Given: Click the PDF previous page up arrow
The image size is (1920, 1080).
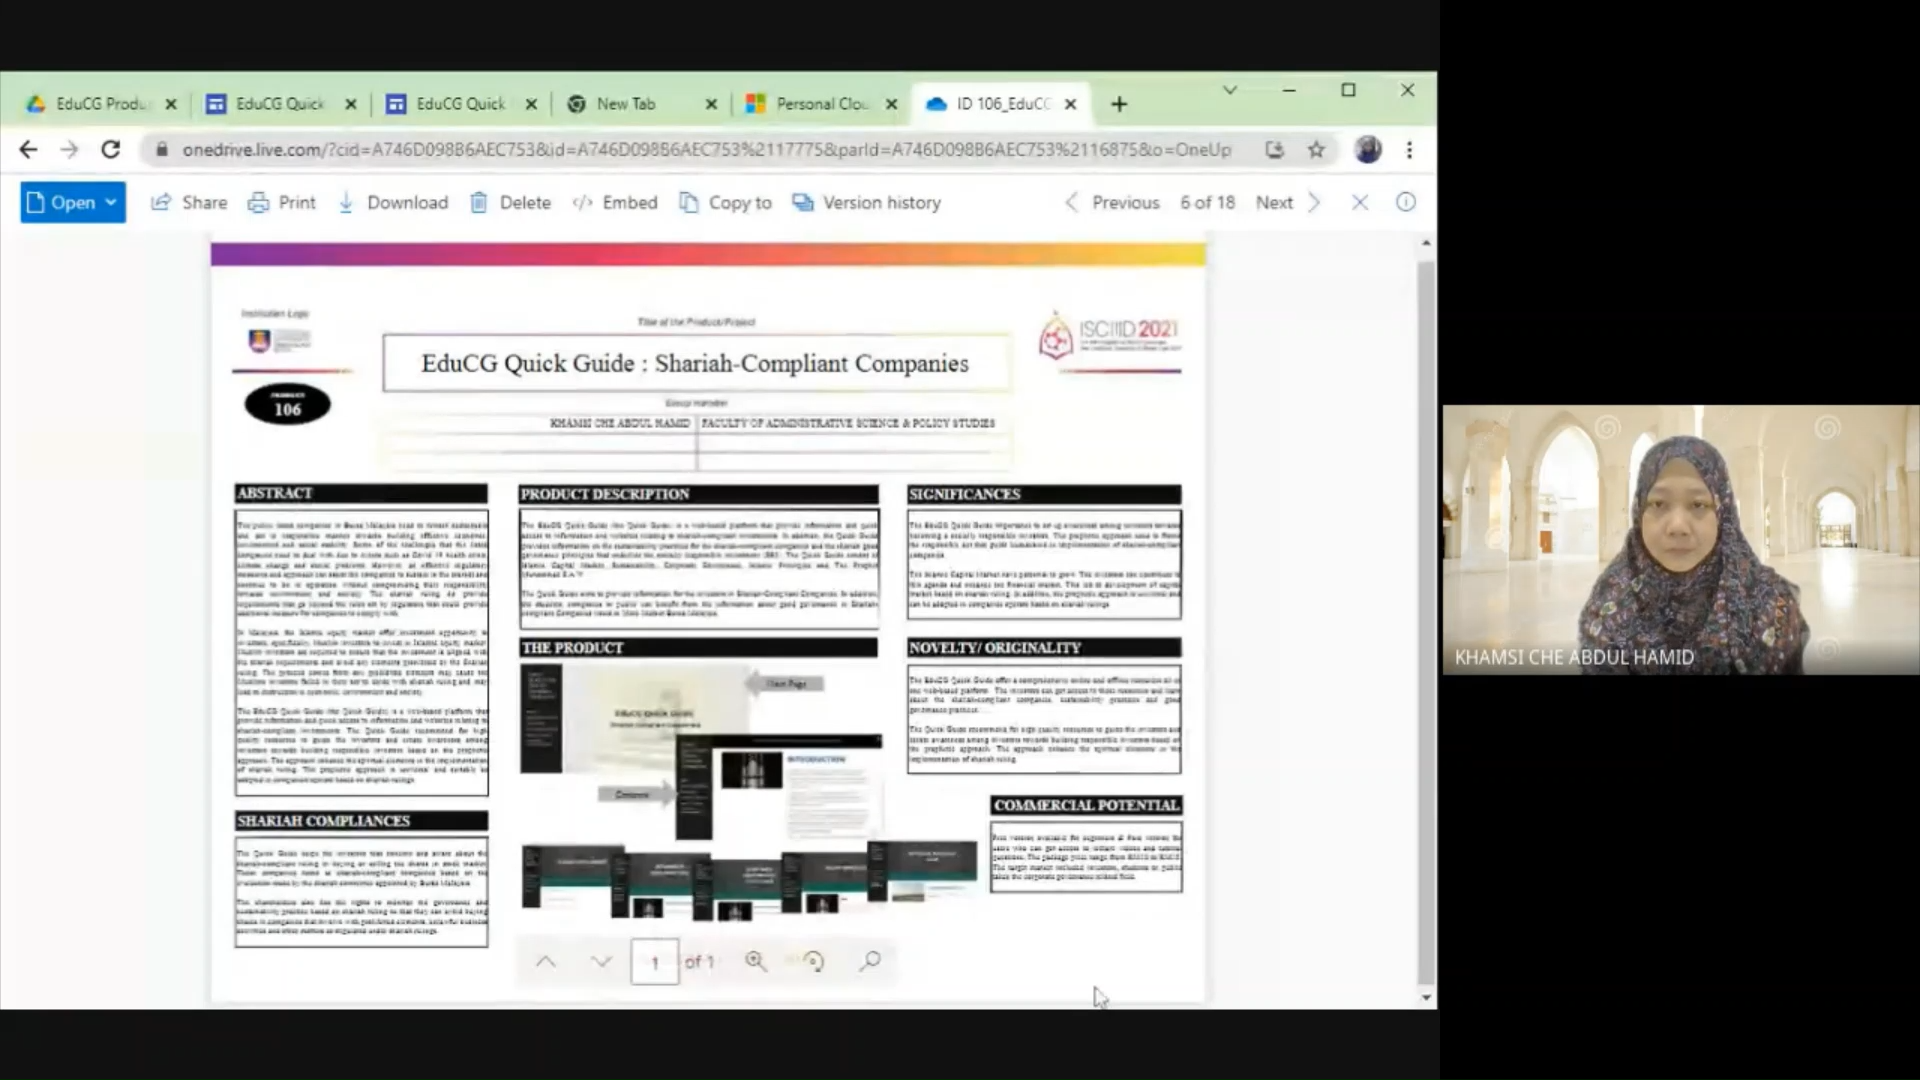Looking at the screenshot, I should [x=545, y=961].
